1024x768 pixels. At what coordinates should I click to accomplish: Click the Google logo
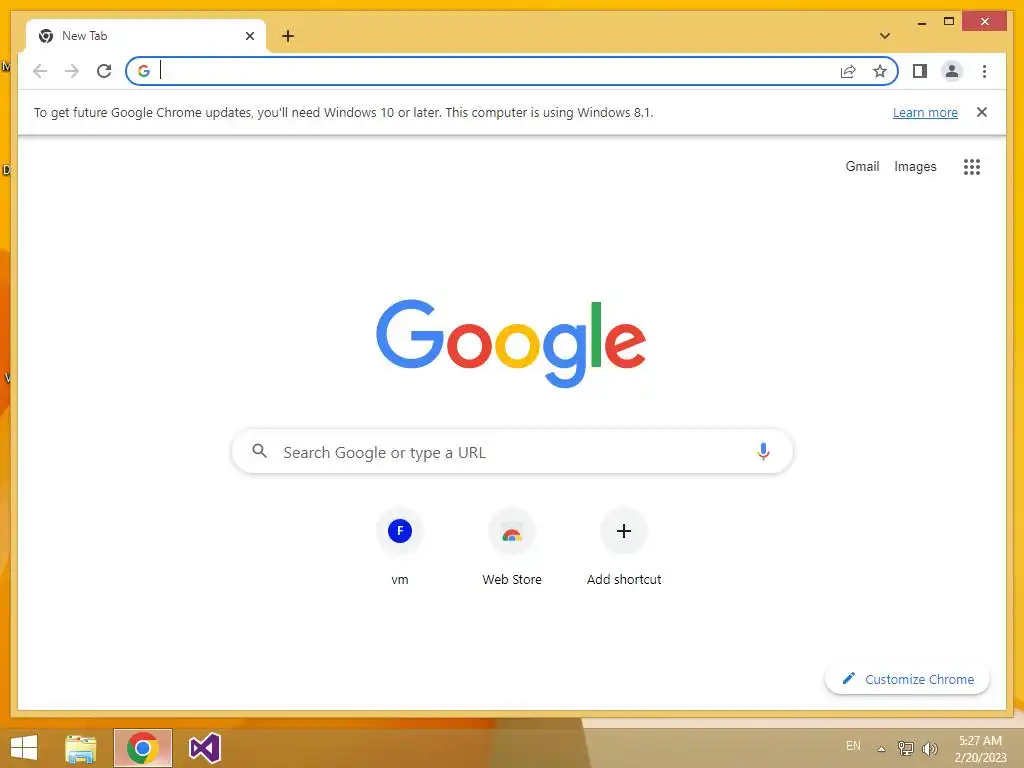pos(511,343)
